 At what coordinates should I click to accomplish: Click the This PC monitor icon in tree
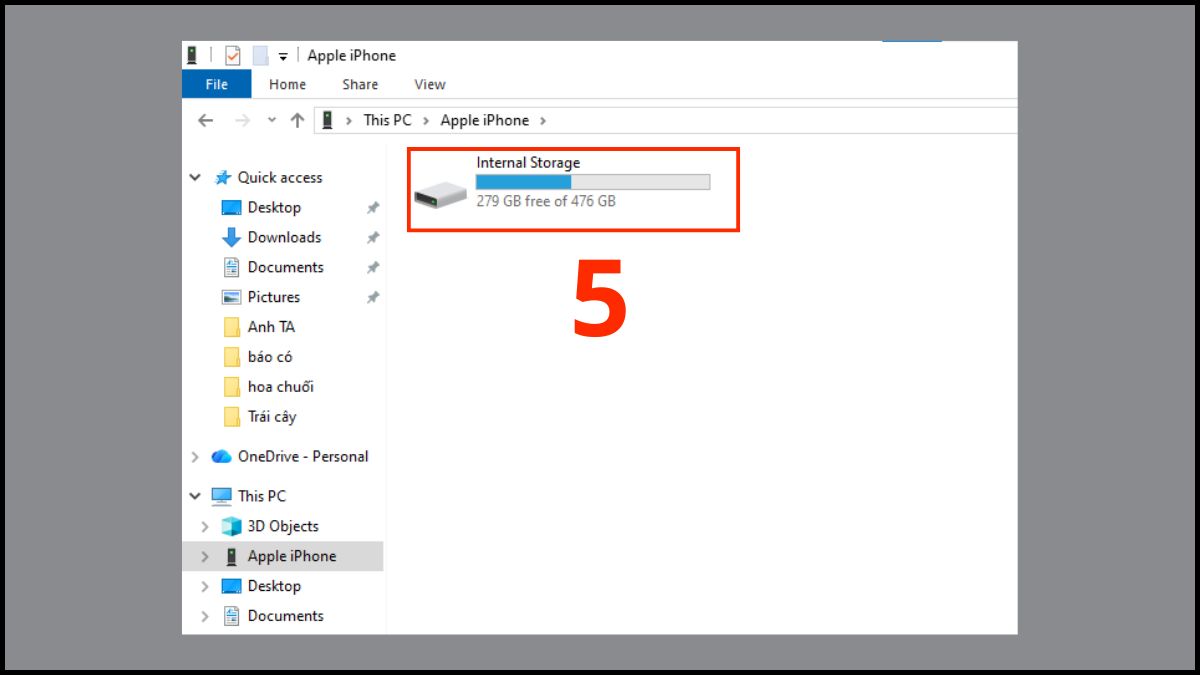(221, 496)
